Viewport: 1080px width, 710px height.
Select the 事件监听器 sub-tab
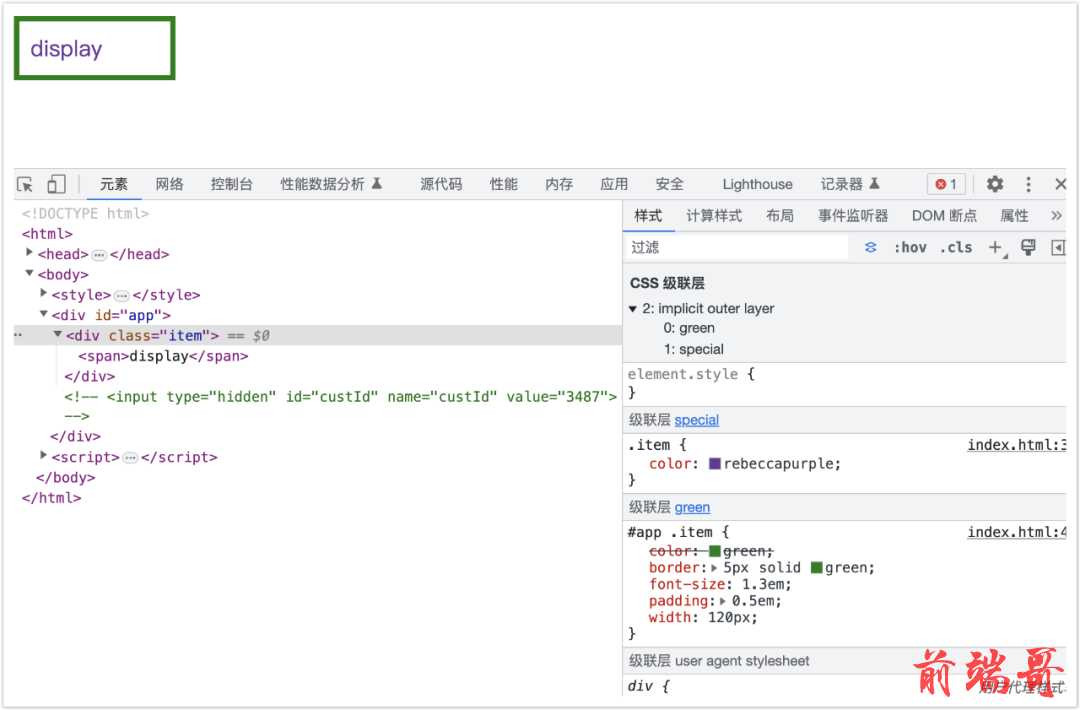tap(853, 216)
